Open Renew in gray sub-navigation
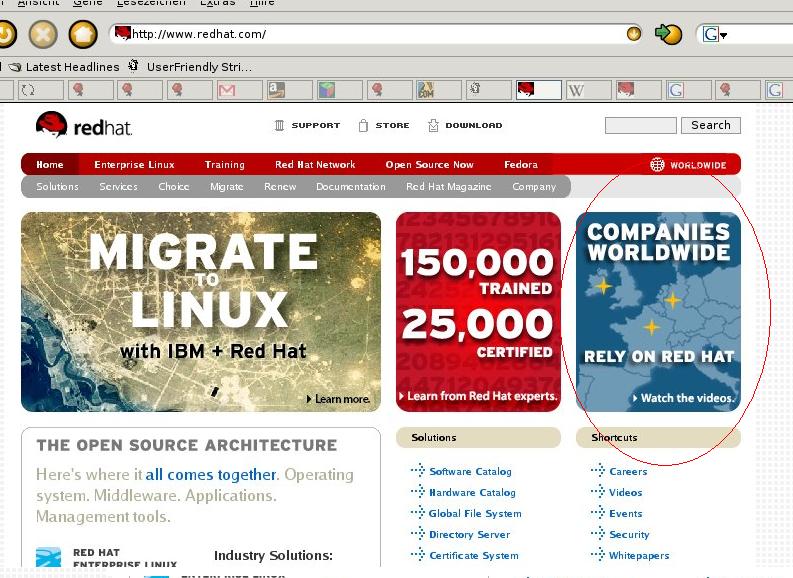793x578 pixels. [x=280, y=187]
